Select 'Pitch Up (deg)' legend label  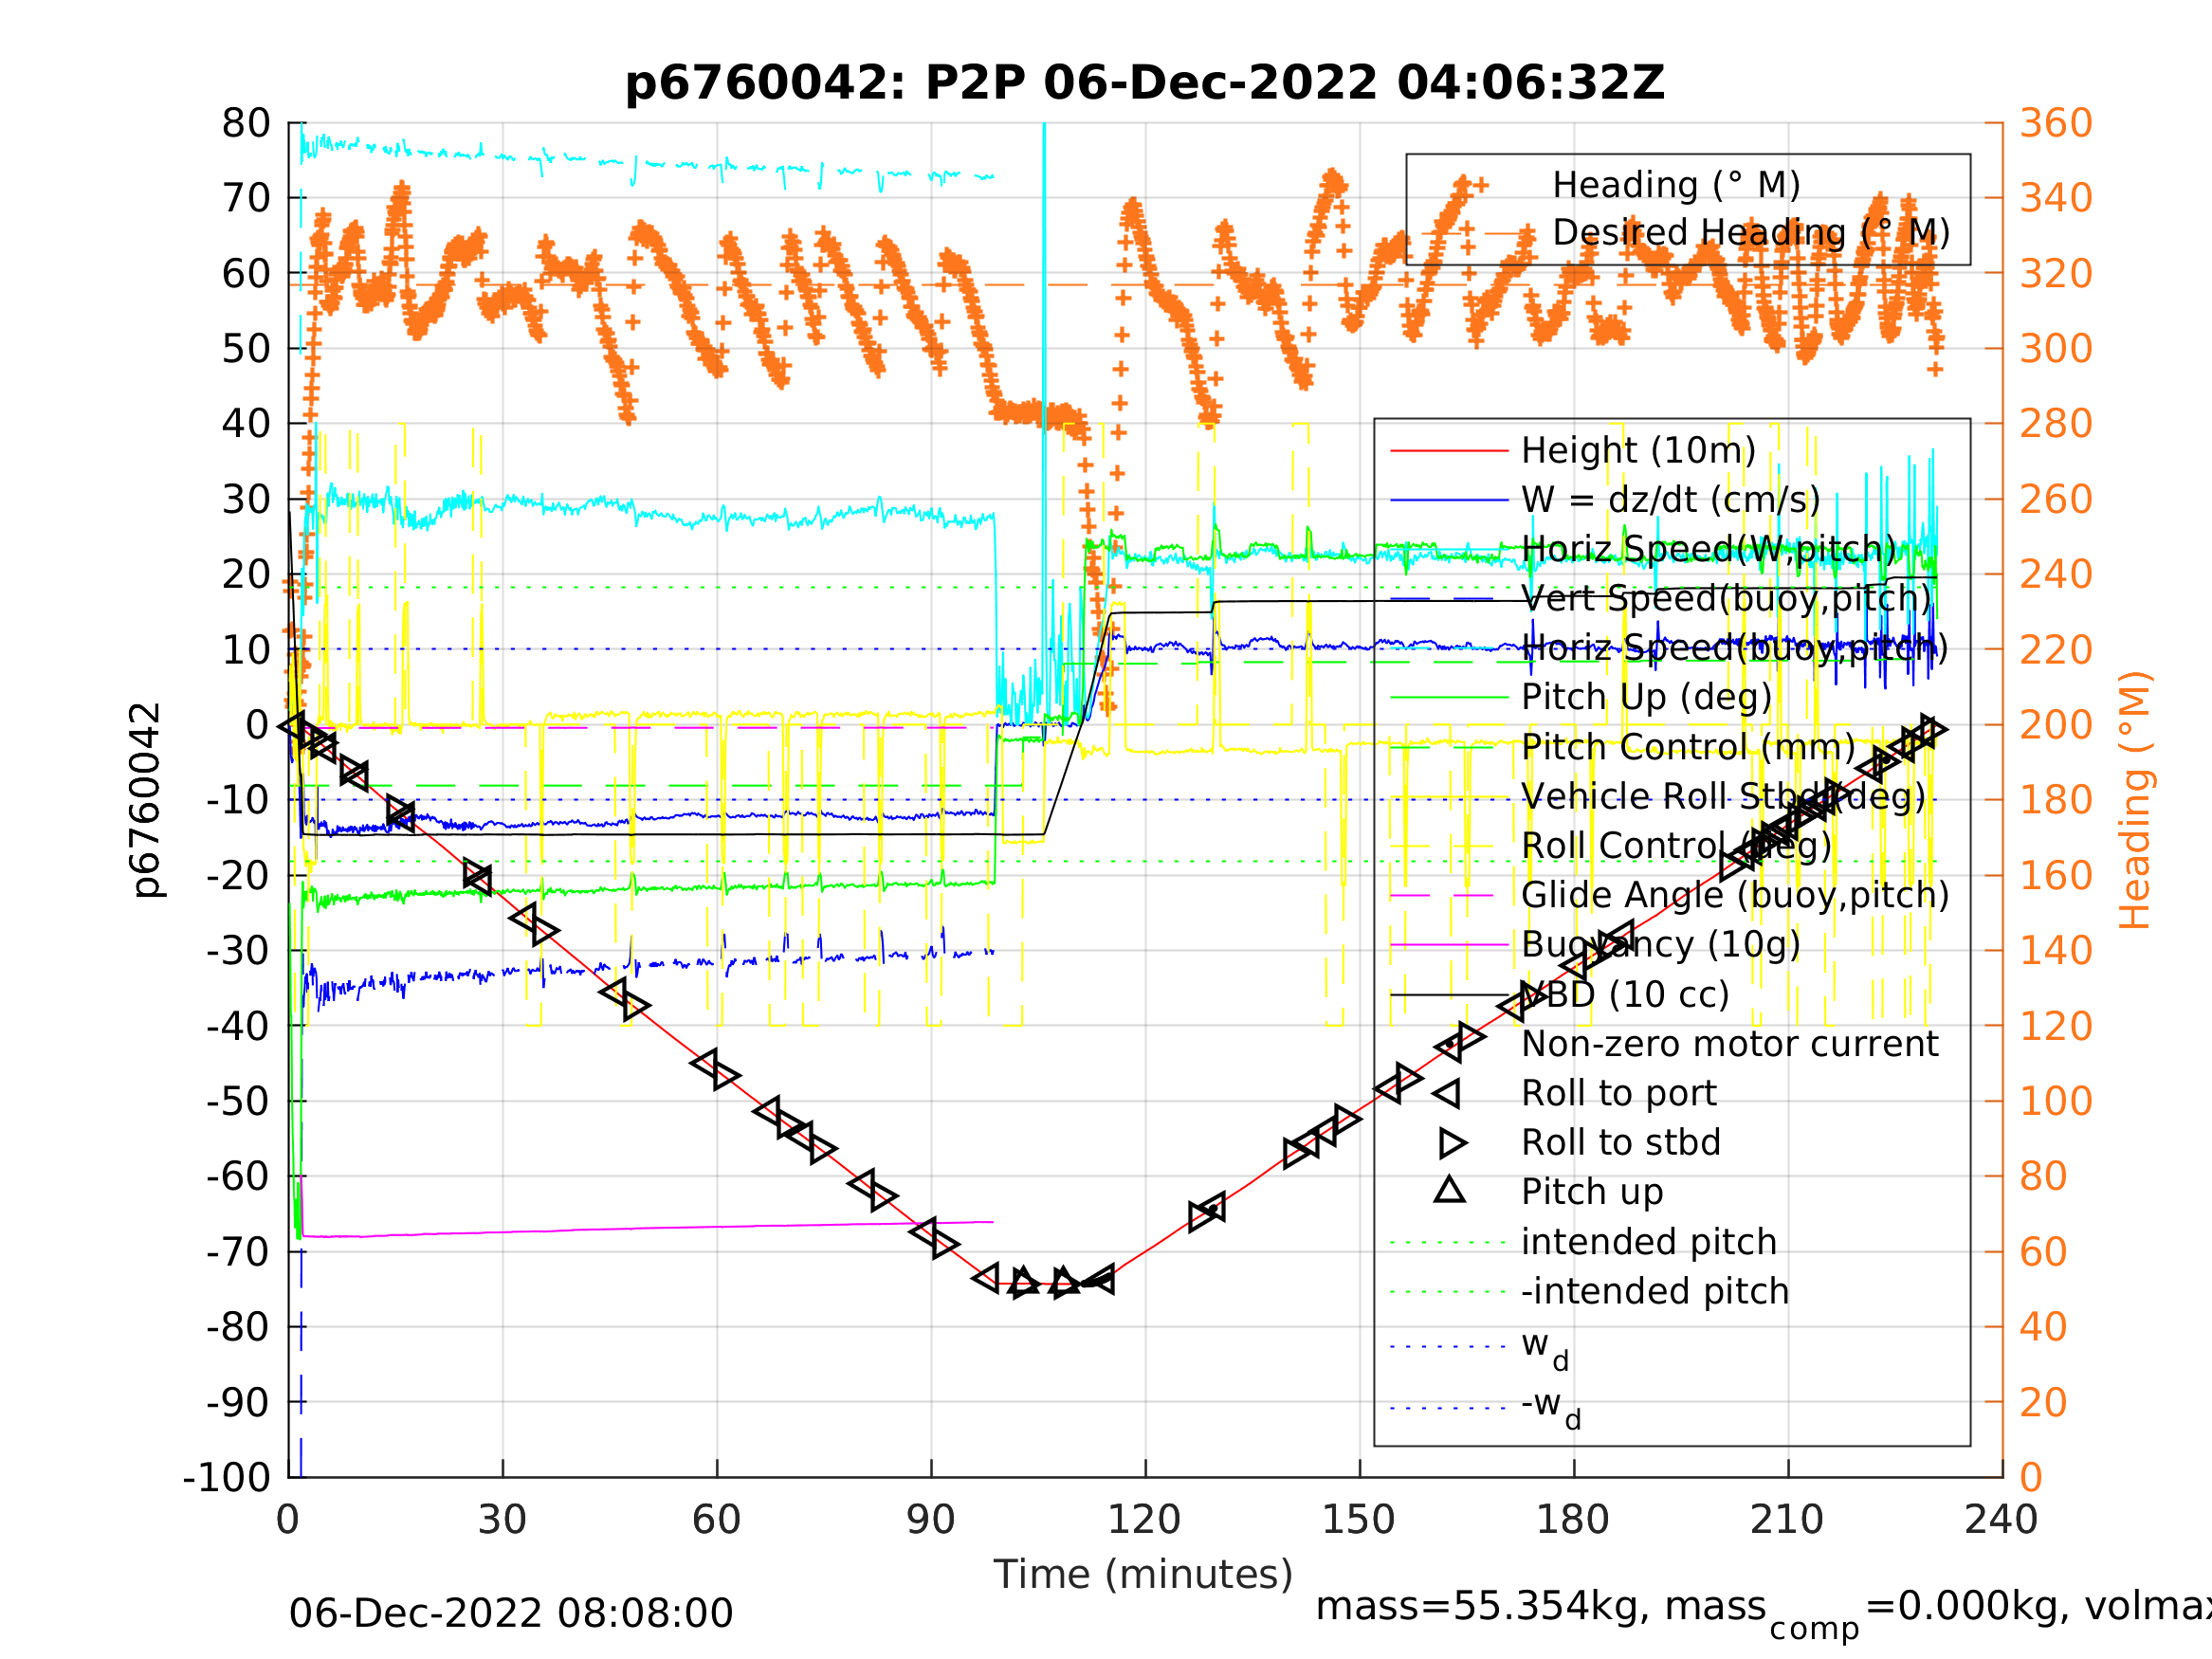click(x=1646, y=697)
